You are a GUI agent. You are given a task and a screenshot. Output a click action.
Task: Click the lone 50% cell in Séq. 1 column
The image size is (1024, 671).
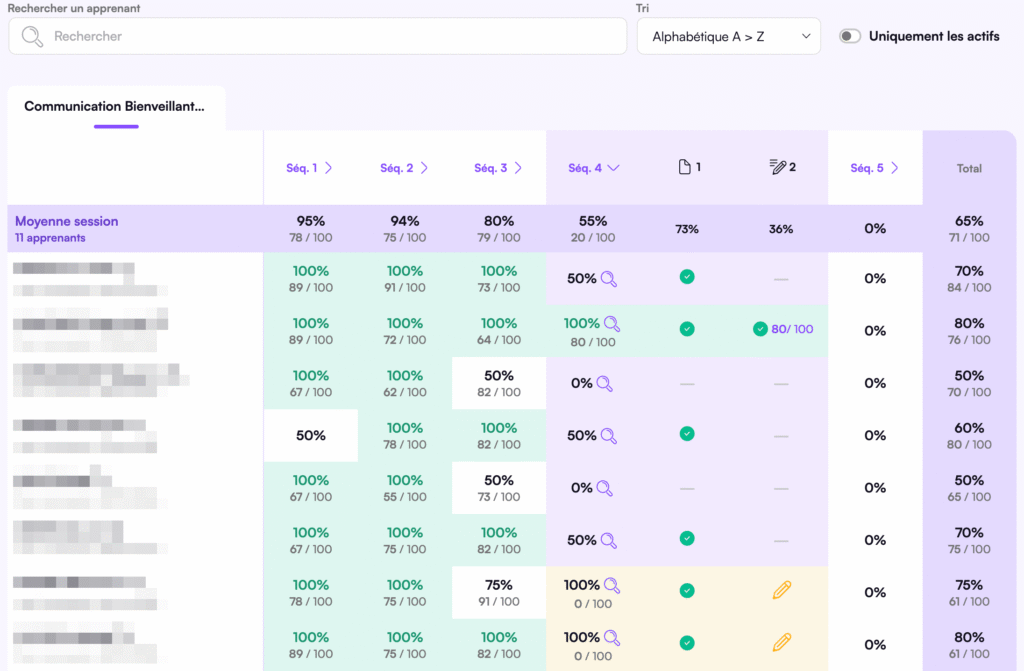311,436
